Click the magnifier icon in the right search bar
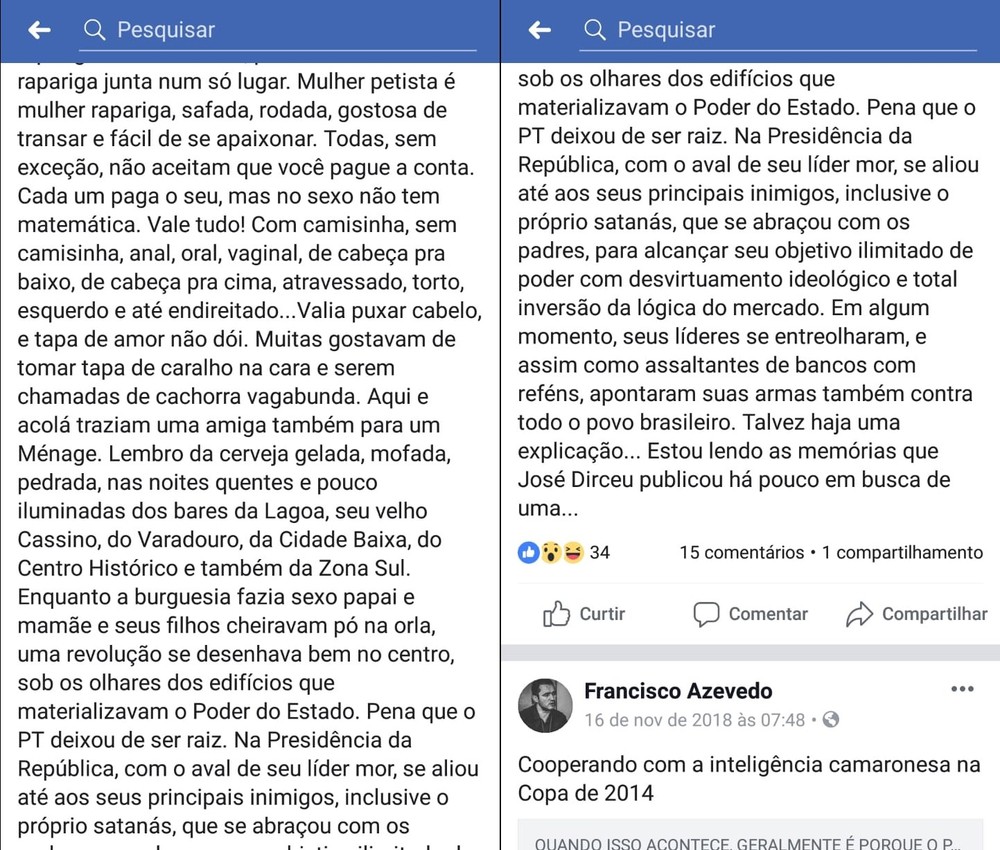The image size is (1000, 850). [x=595, y=30]
